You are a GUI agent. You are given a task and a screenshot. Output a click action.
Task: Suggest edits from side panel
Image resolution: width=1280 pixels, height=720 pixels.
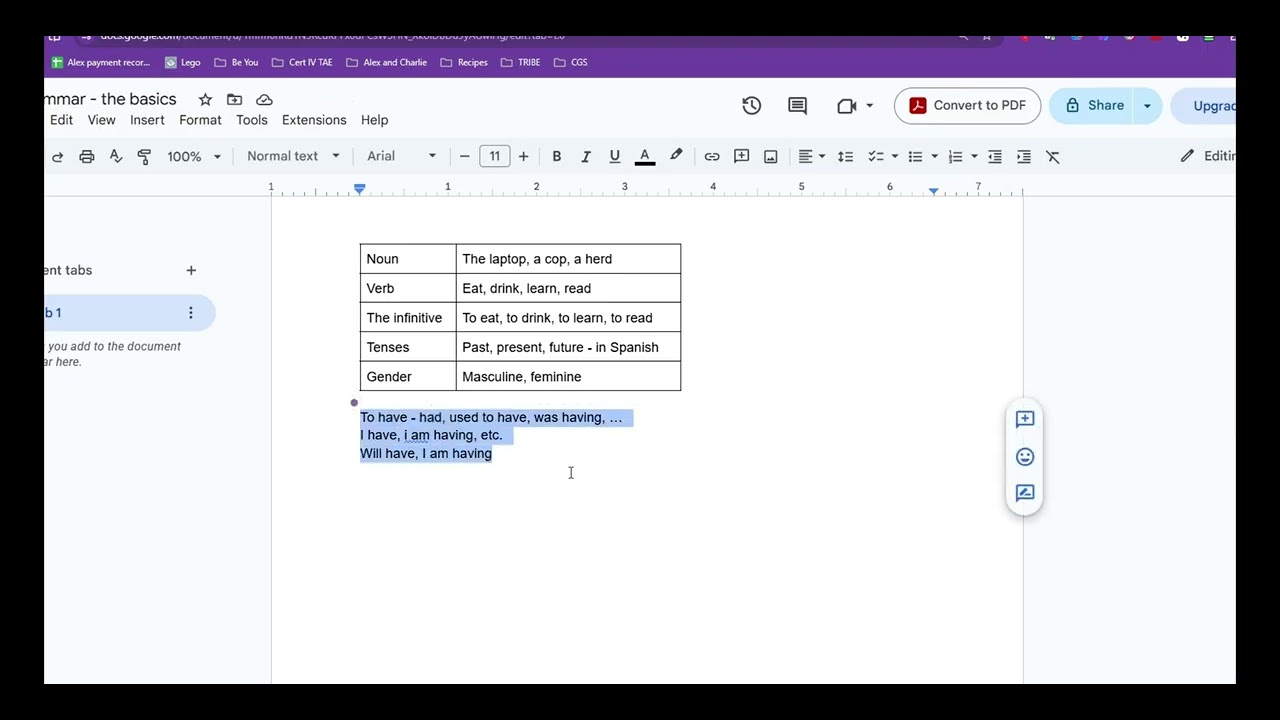1025,493
